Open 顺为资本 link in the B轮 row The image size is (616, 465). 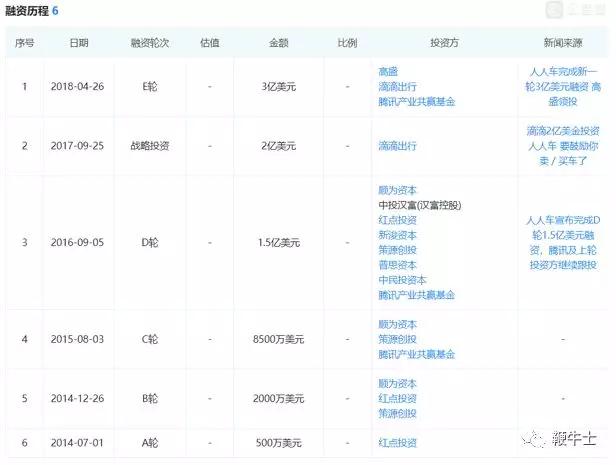pyautogui.click(x=397, y=384)
